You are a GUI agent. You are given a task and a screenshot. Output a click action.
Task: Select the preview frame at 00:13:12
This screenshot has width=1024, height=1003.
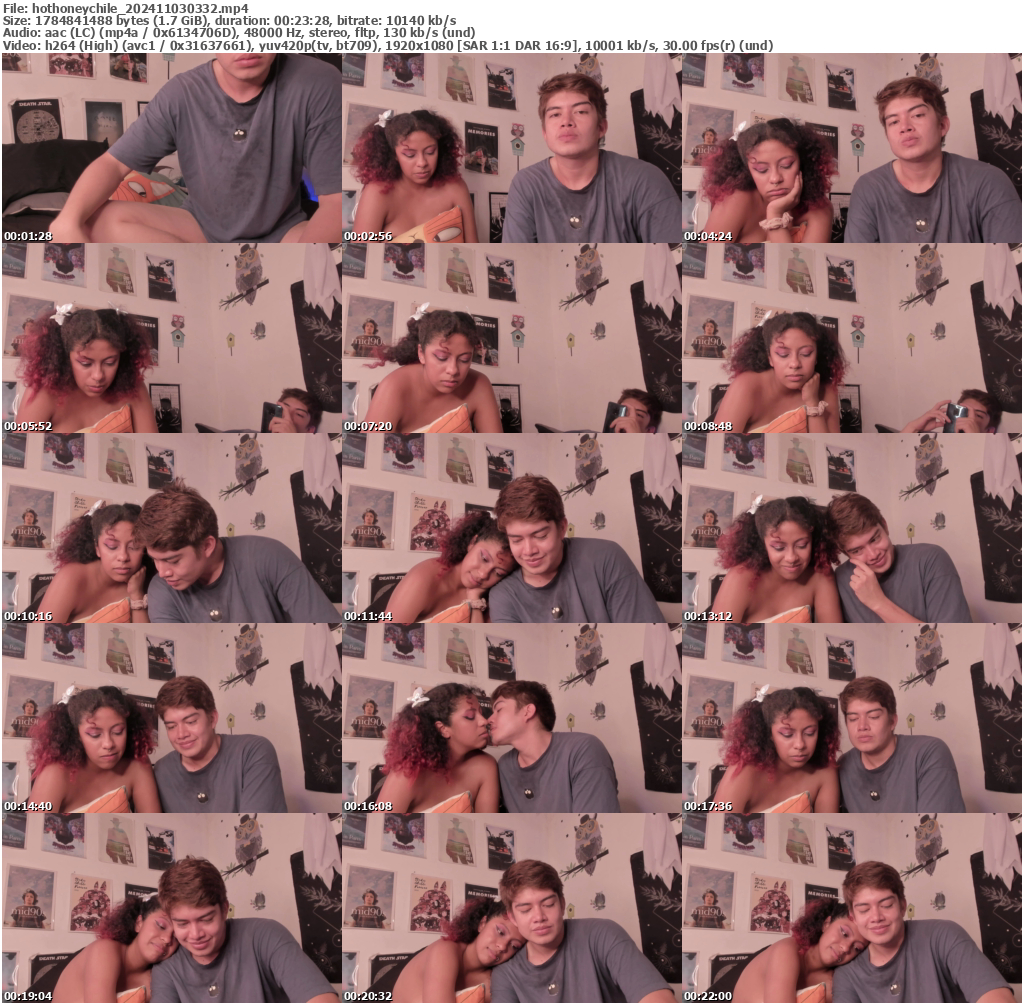click(852, 528)
